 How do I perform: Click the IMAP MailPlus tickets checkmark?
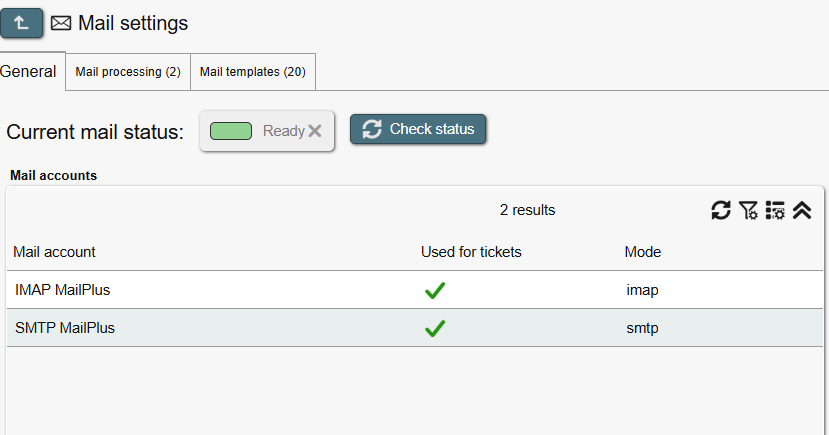(435, 291)
